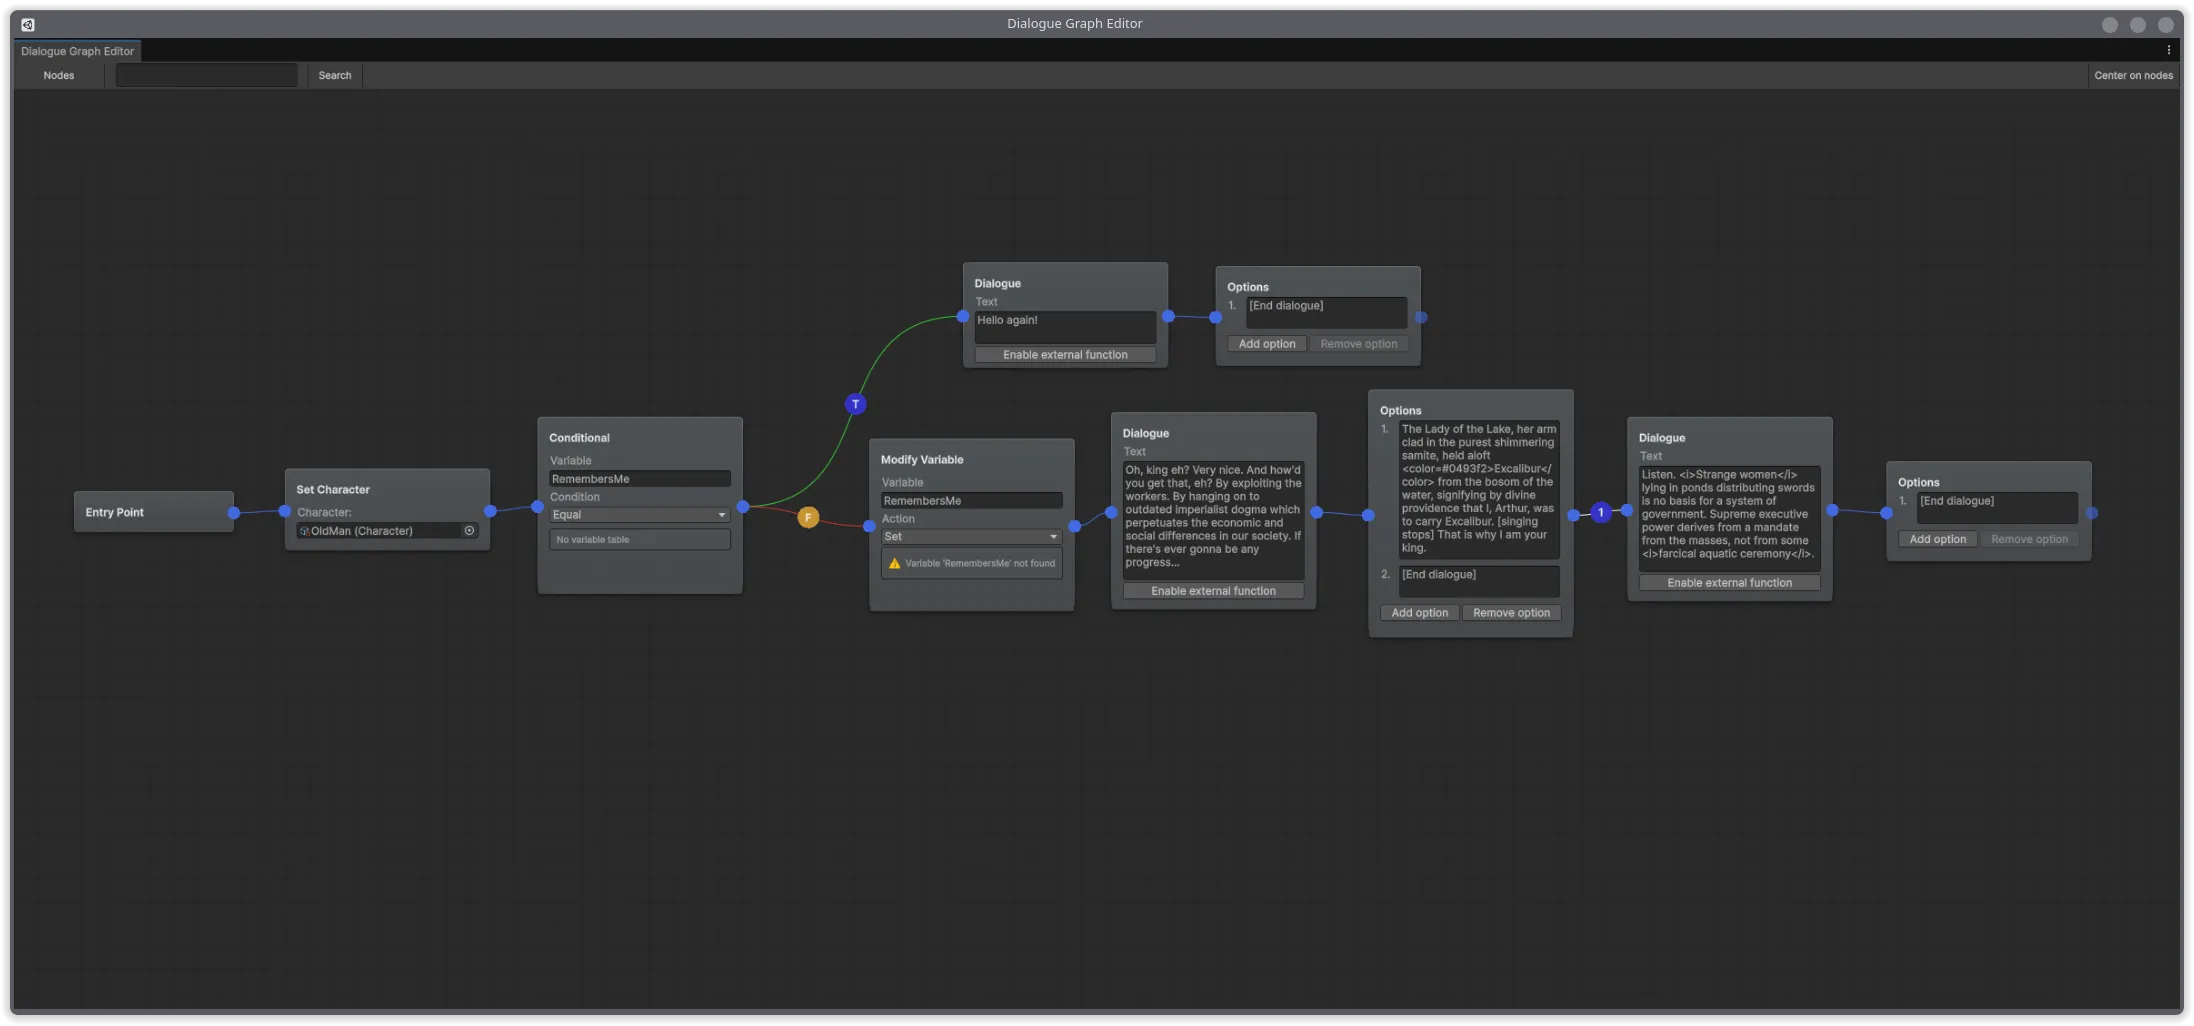This screenshot has height=1026, width=2194.
Task: Click the Set Character output port
Action: click(490, 511)
